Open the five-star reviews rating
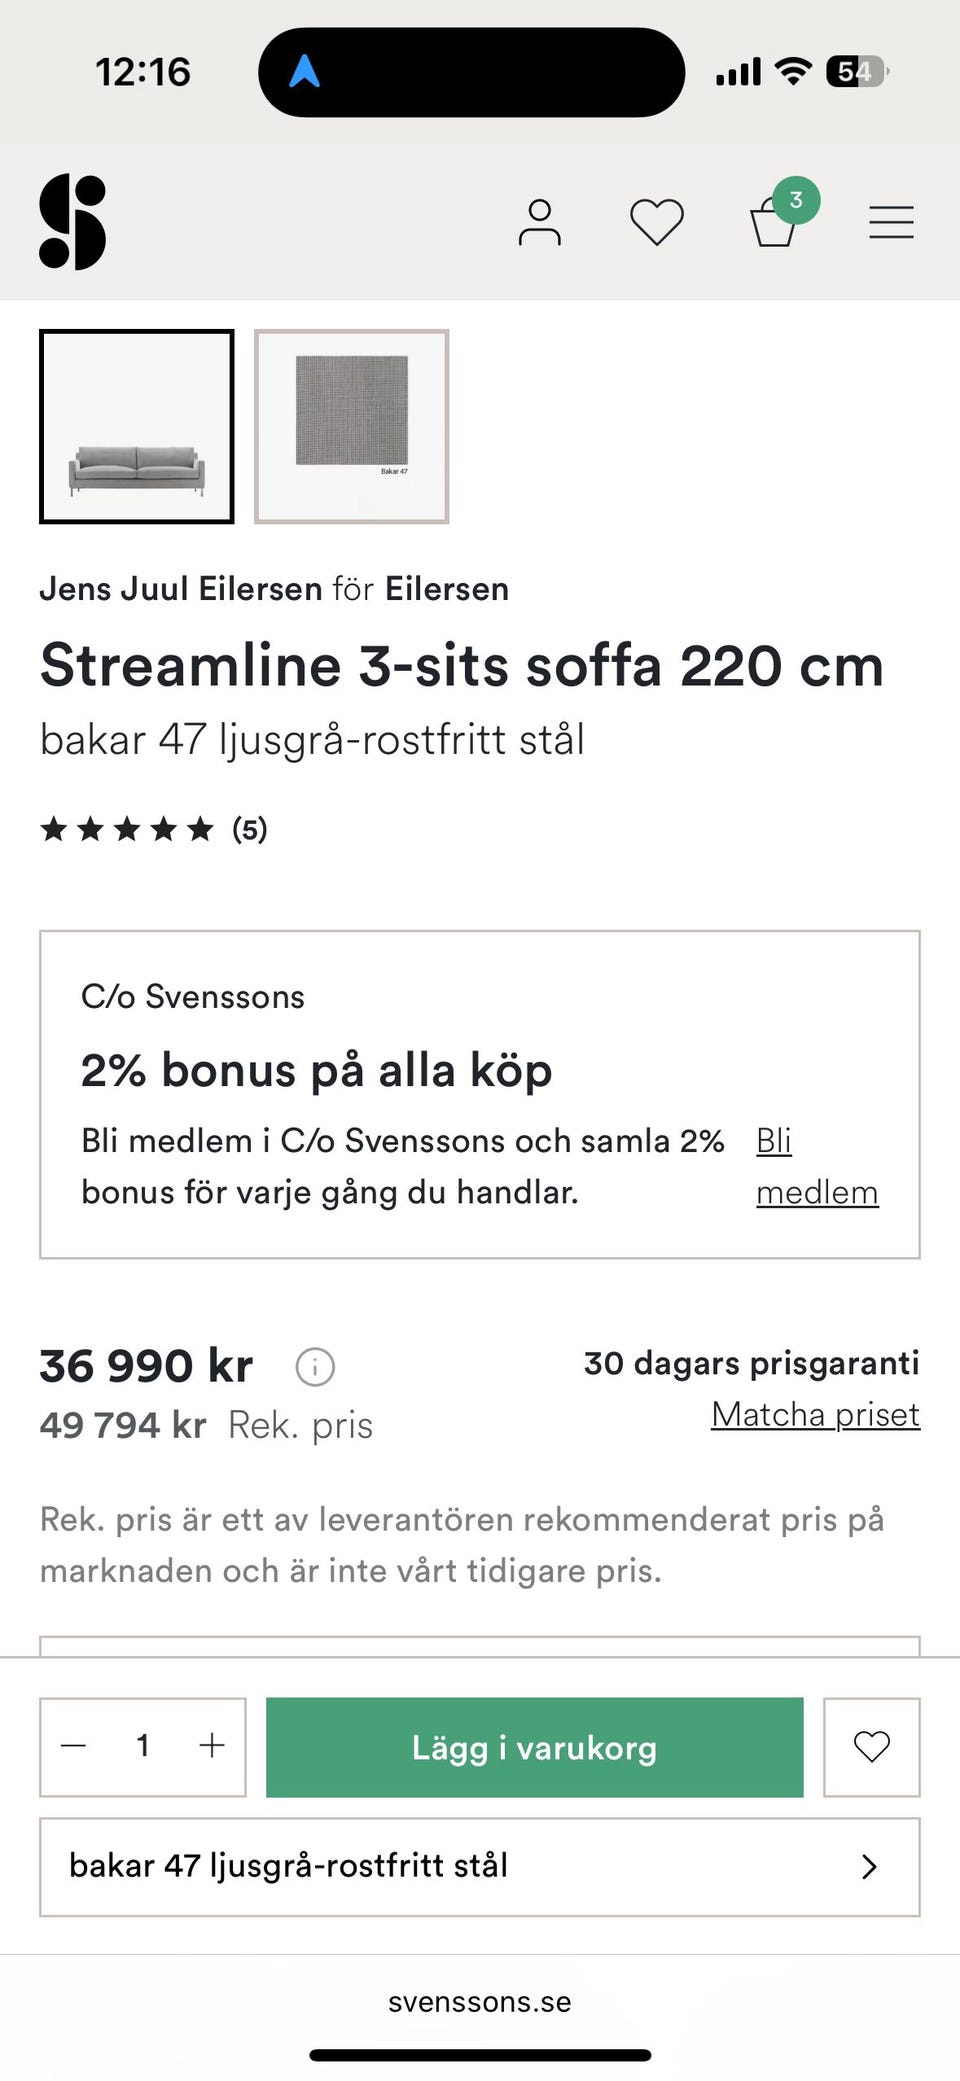 tap(153, 829)
